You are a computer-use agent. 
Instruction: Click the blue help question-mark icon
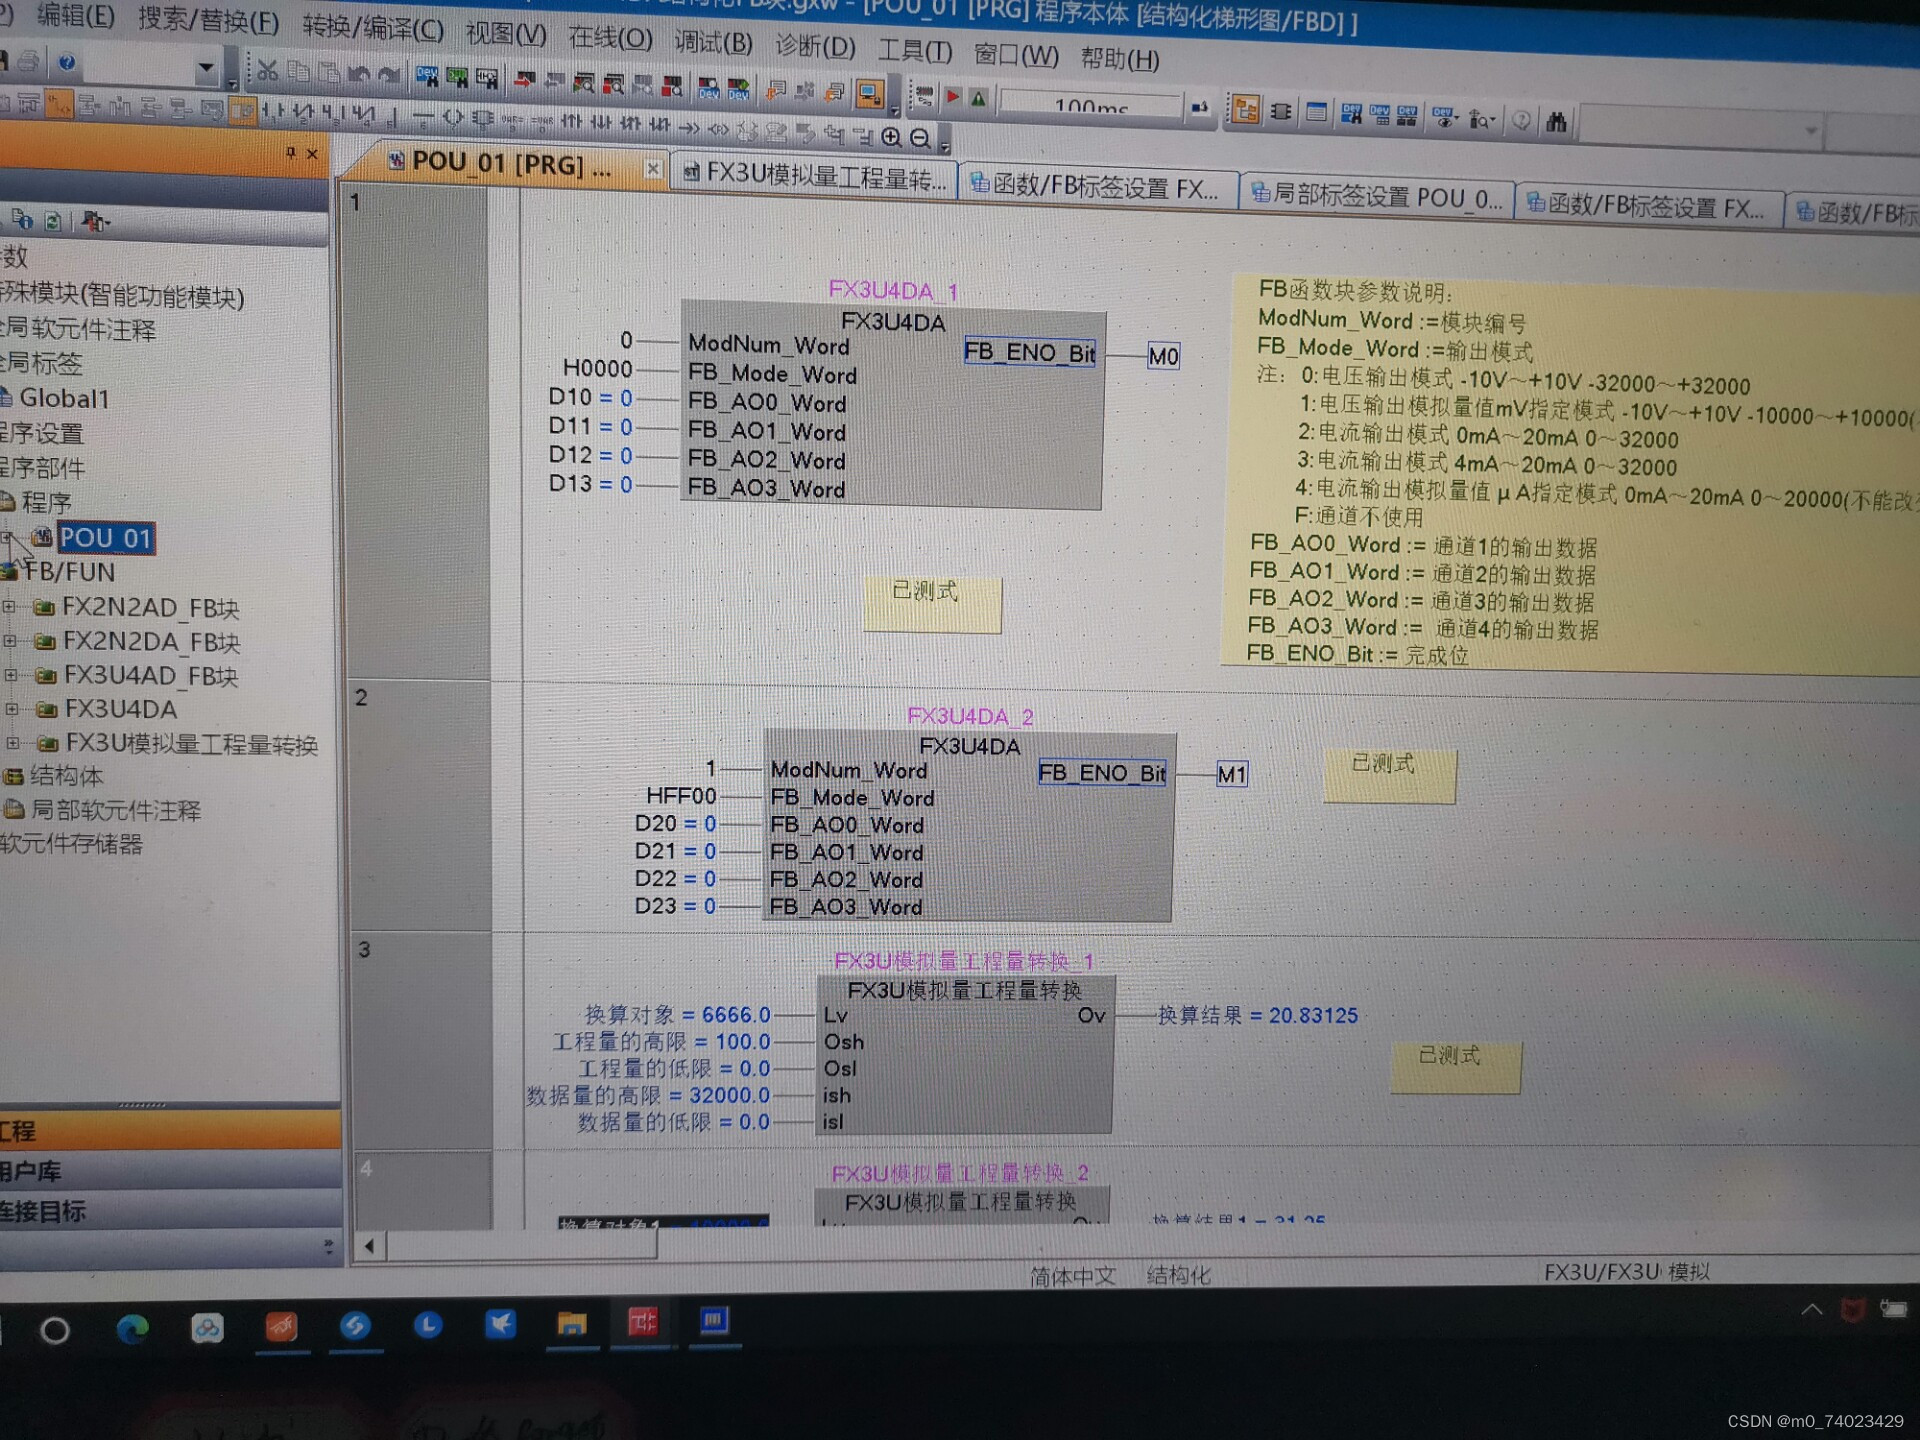[67, 63]
